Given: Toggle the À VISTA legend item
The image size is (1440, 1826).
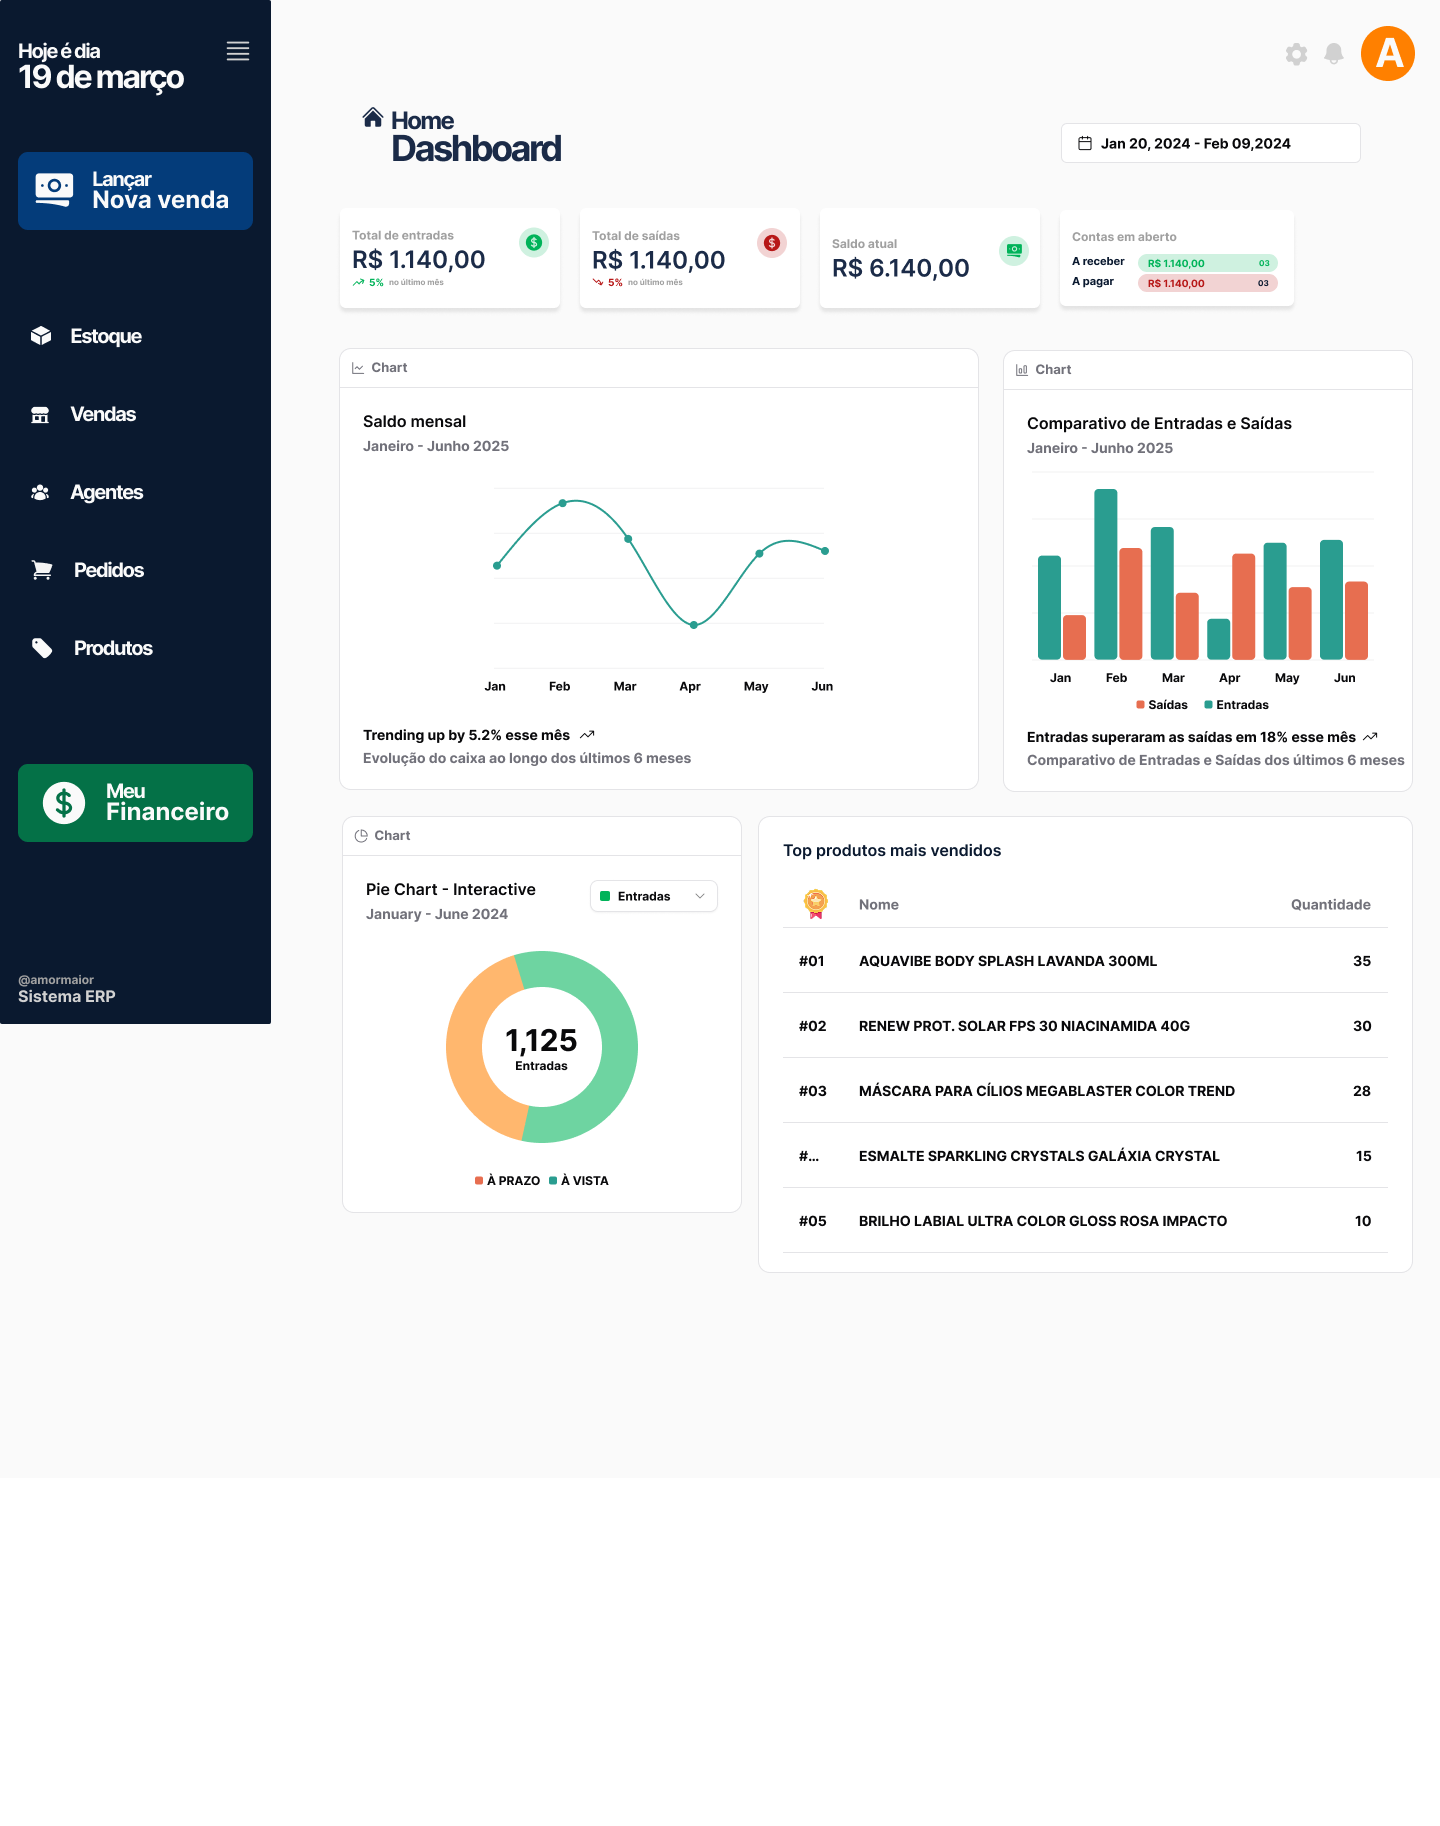Looking at the screenshot, I should pyautogui.click(x=579, y=1181).
